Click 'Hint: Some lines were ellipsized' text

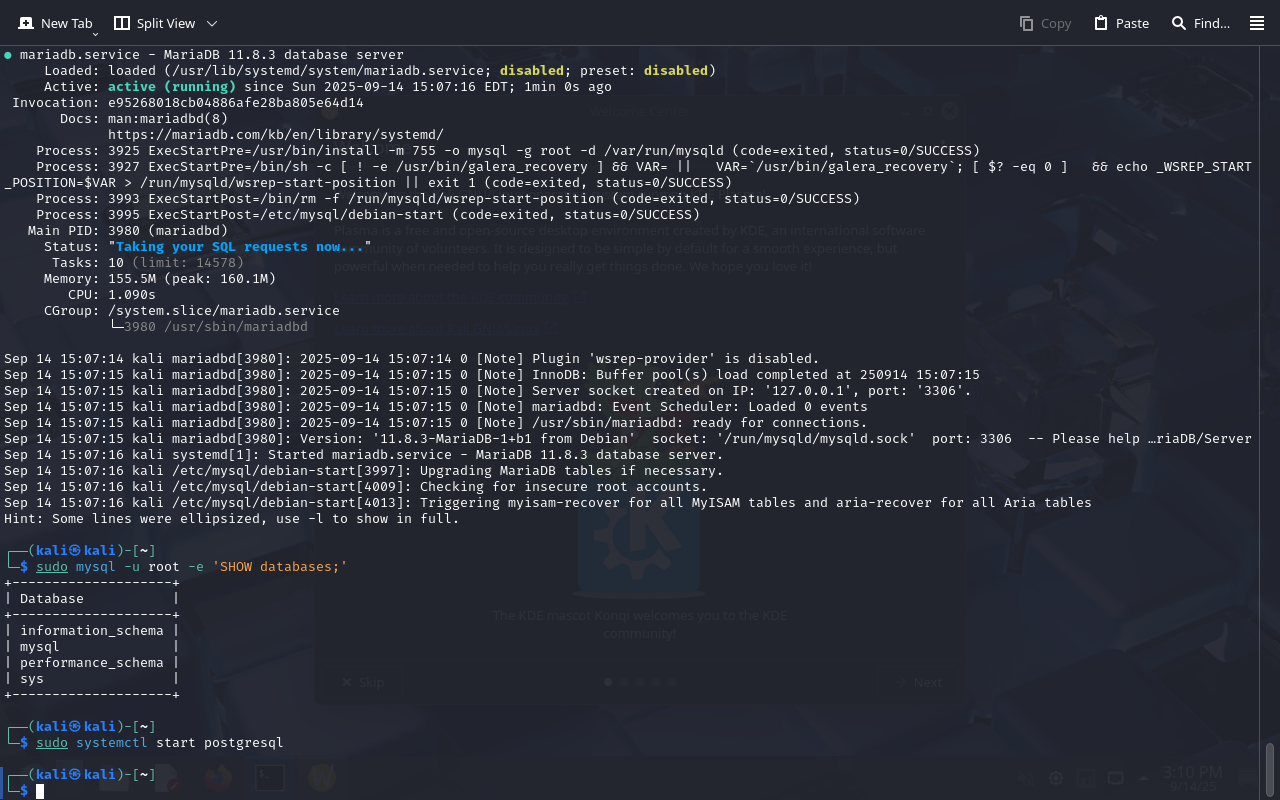(232, 518)
